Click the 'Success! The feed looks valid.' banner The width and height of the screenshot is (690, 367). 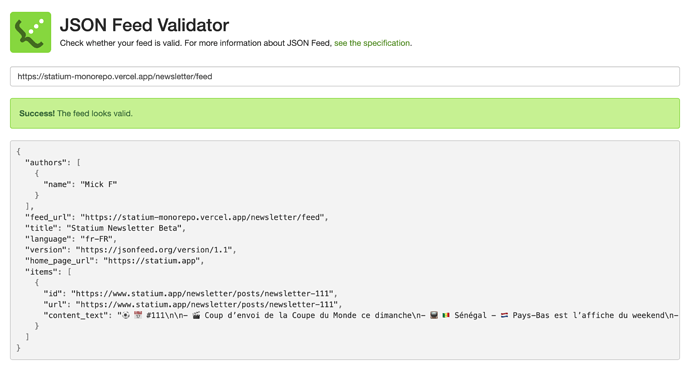pyautogui.click(x=345, y=114)
